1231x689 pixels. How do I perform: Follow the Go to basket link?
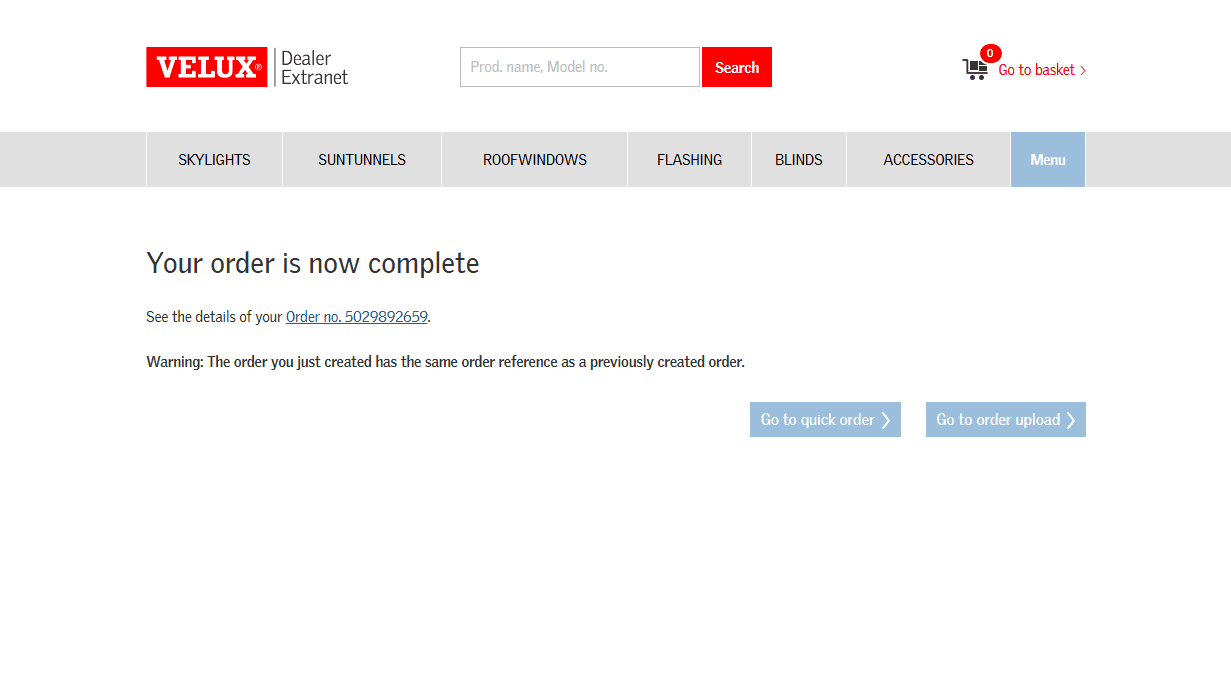1042,70
